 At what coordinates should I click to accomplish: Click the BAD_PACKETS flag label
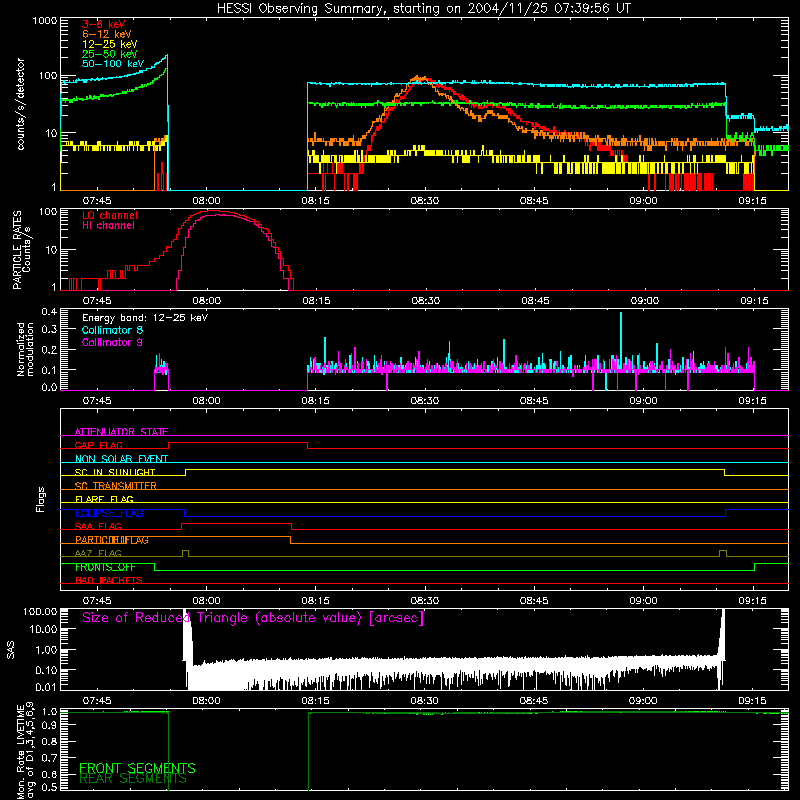coord(109,580)
